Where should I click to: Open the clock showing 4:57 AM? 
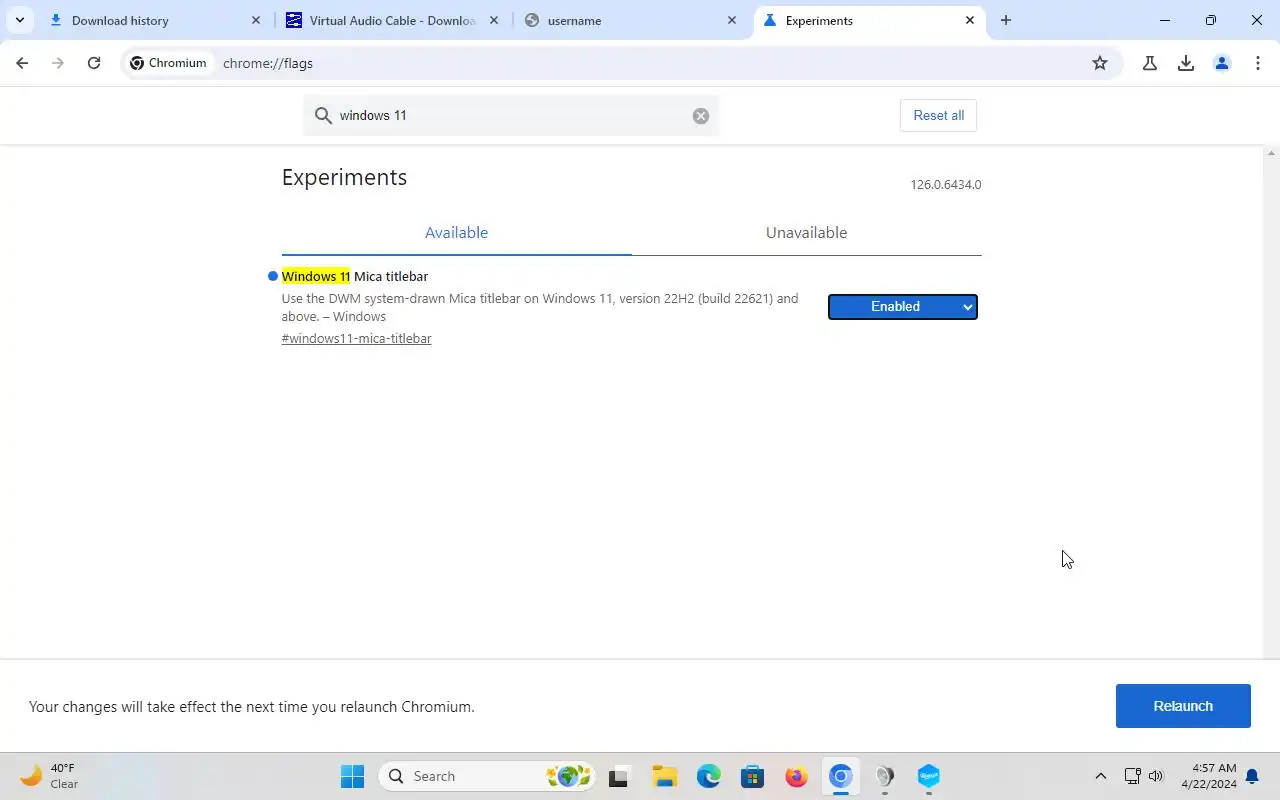(x=1209, y=776)
